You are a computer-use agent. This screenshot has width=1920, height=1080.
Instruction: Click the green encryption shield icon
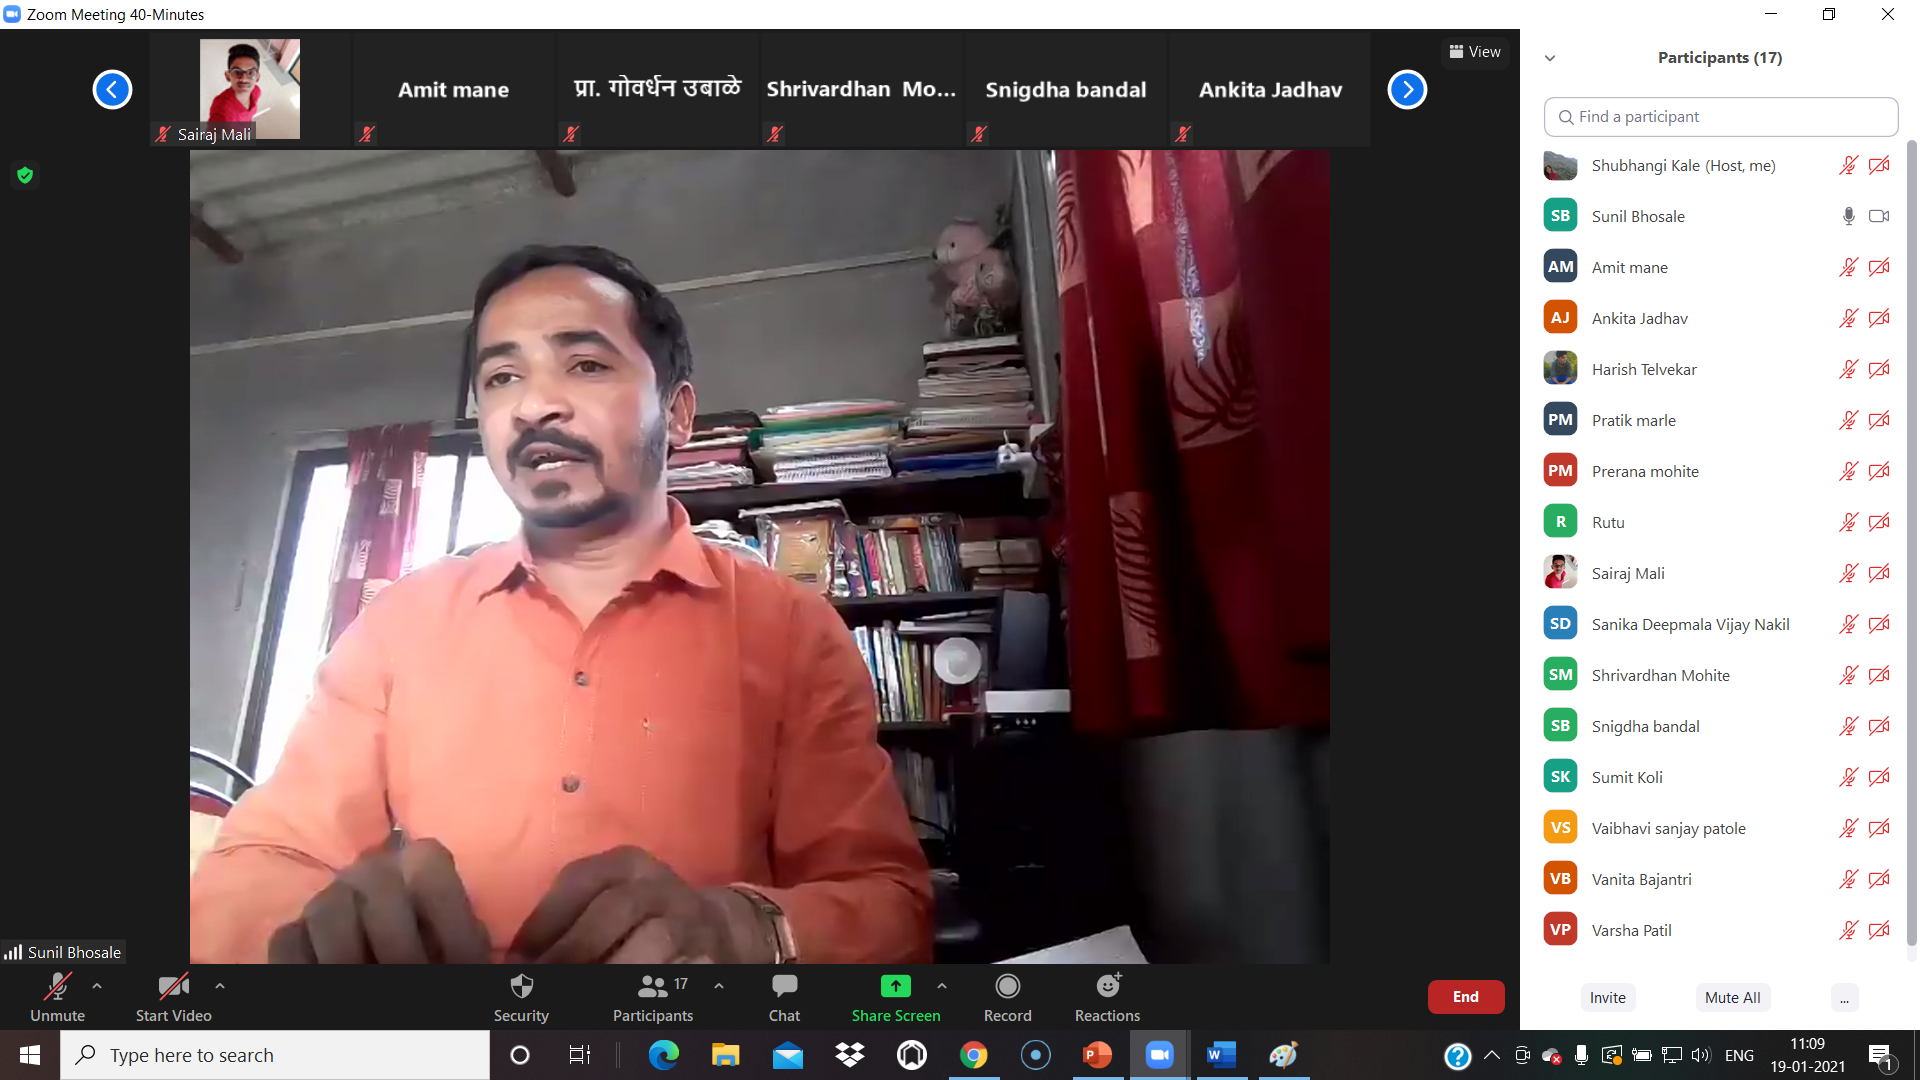(x=25, y=175)
